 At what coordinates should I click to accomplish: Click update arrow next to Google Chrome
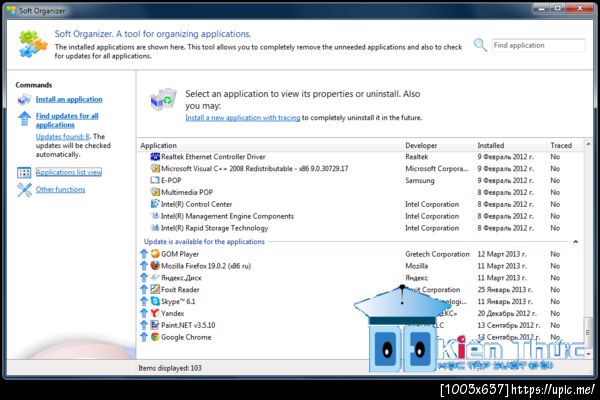tap(144, 337)
